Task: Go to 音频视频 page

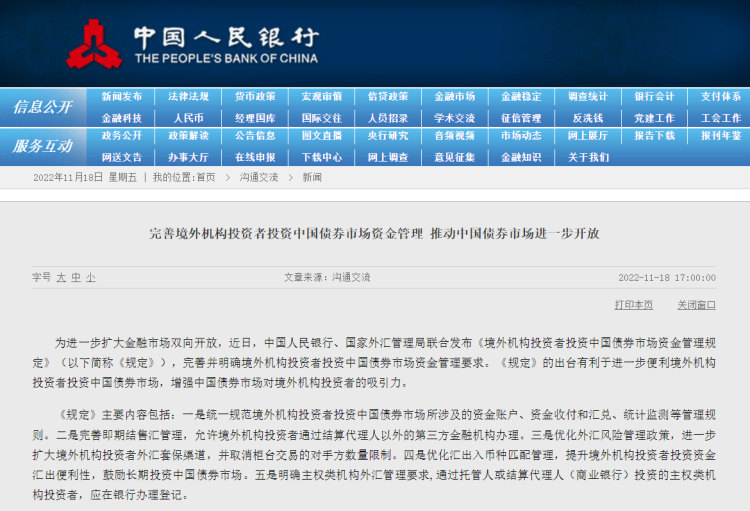Action: point(454,136)
